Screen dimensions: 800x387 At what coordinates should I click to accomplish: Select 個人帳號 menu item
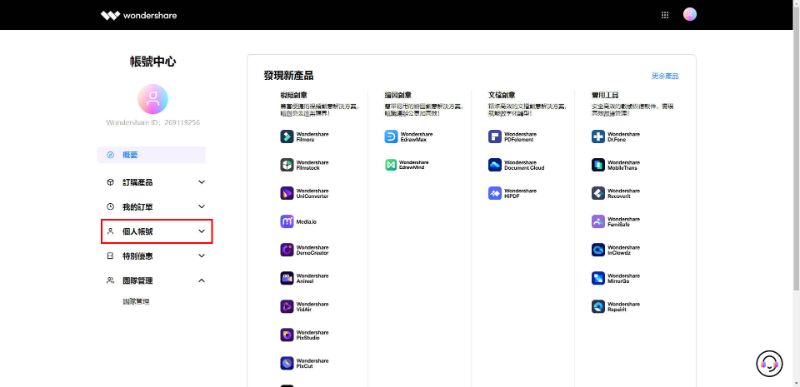pyautogui.click(x=138, y=231)
